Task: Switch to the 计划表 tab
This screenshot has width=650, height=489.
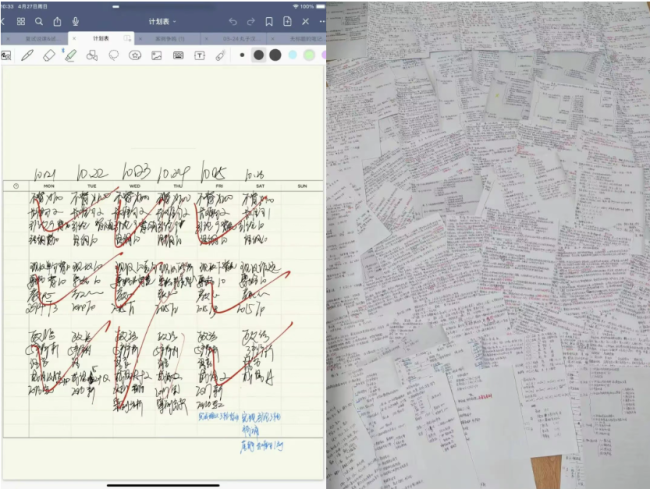Action: click(x=101, y=39)
